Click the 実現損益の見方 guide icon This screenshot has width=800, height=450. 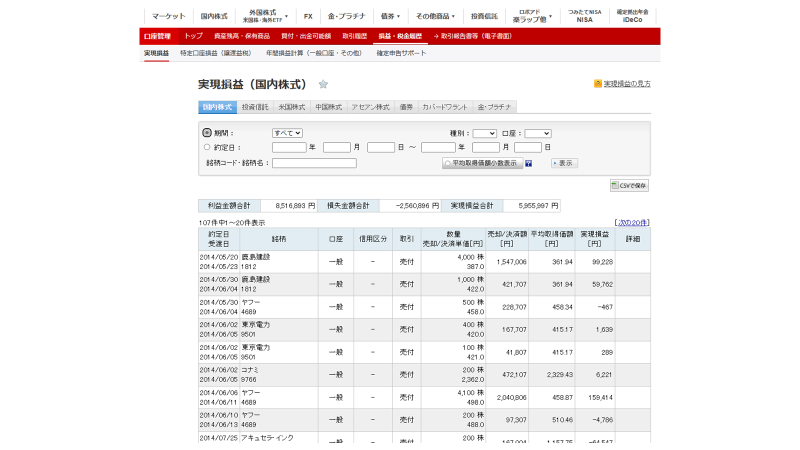click(597, 84)
